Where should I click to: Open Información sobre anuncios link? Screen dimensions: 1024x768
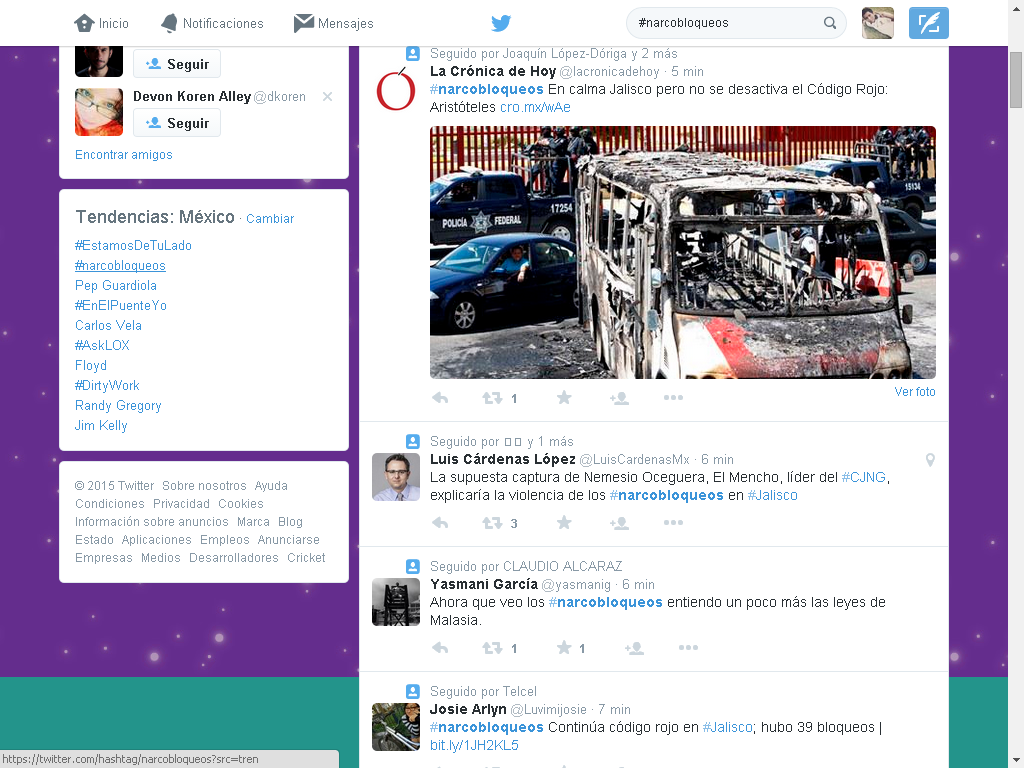(x=152, y=522)
